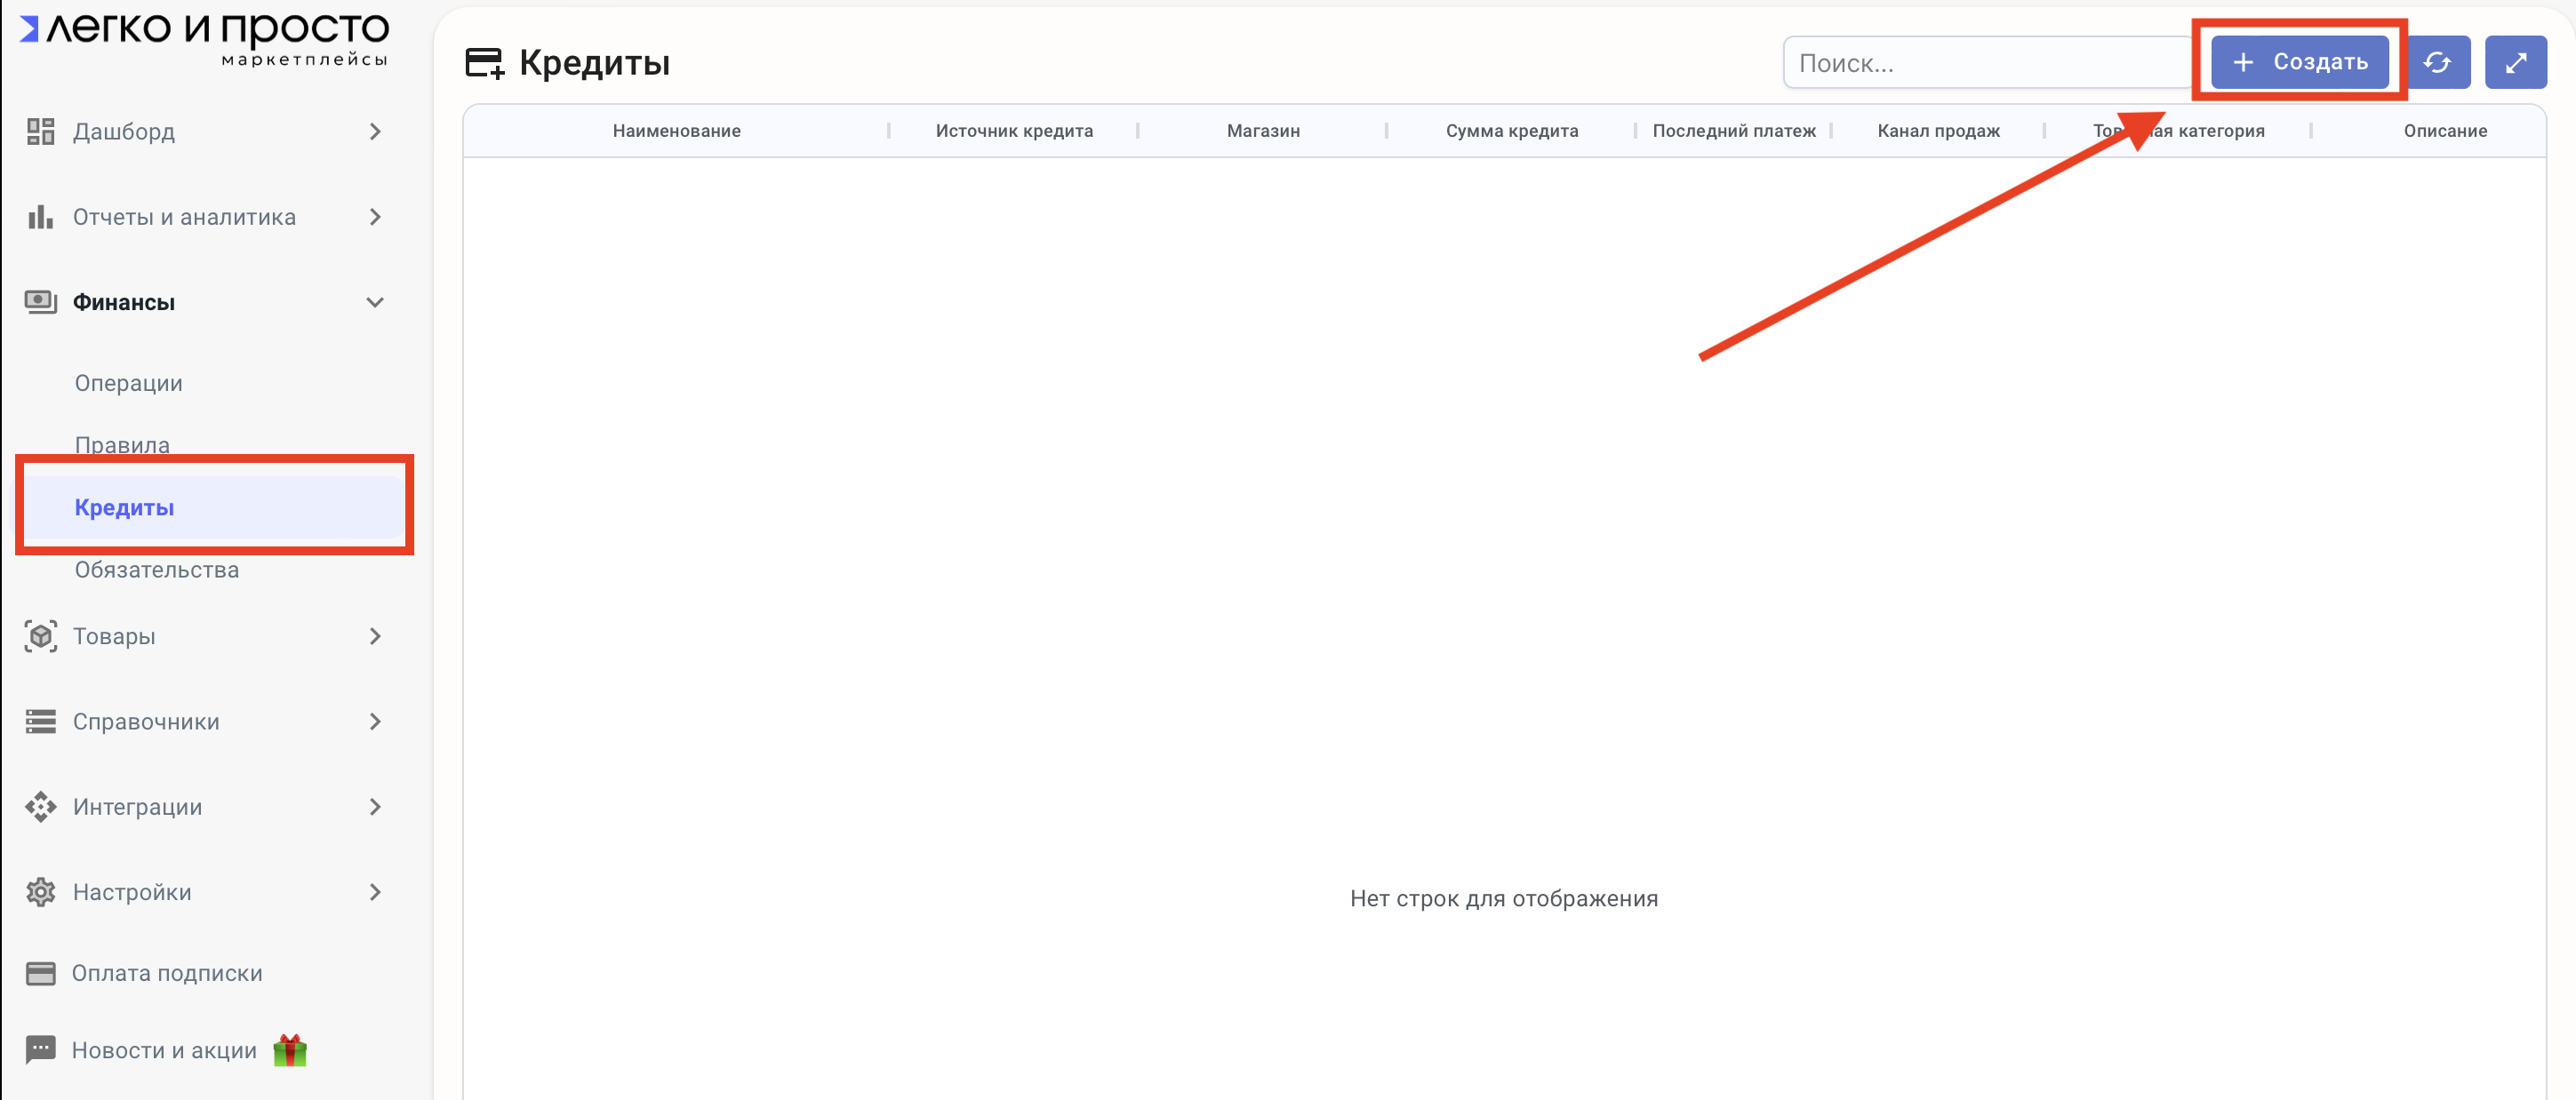This screenshot has width=2576, height=1100.
Task: Click the refresh icon button
Action: 2437,62
